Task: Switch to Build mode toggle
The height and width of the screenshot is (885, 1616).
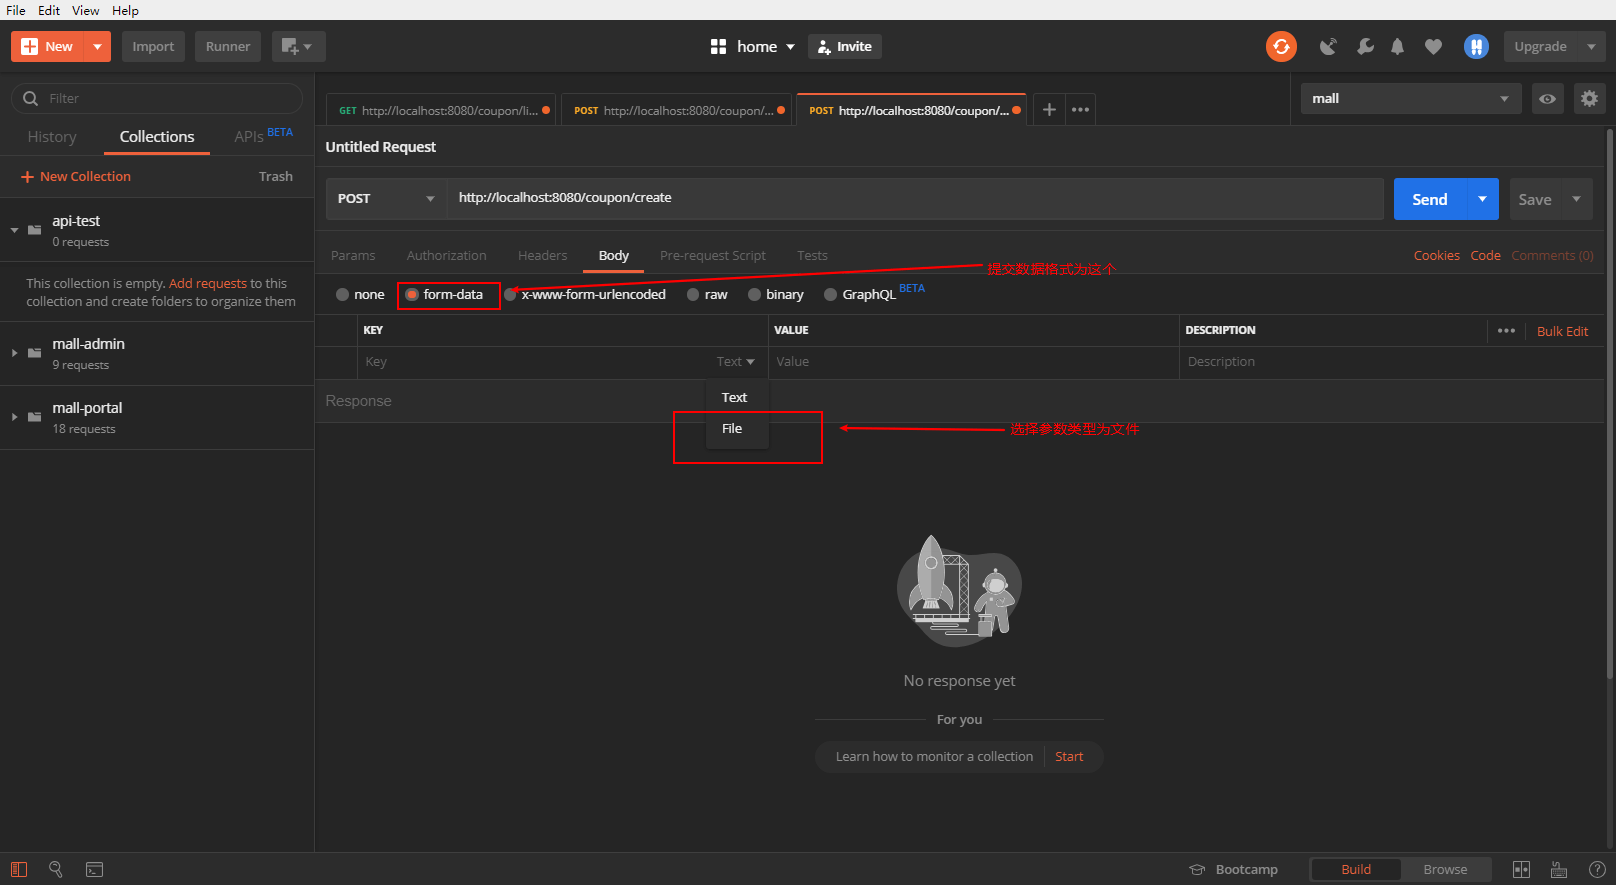Action: click(1356, 869)
